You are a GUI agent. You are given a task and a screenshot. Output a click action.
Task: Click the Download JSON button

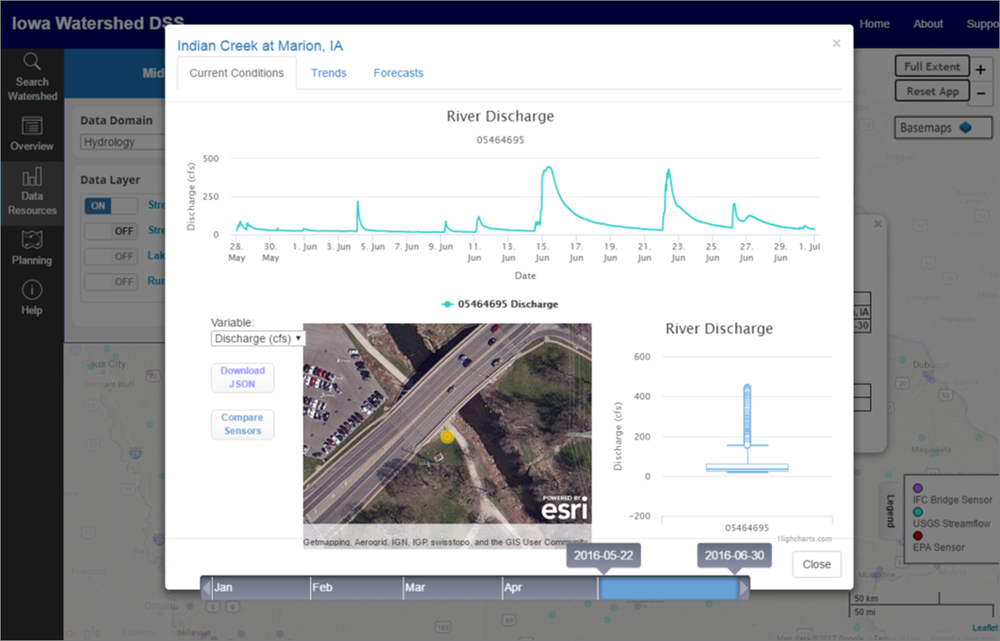(x=242, y=377)
